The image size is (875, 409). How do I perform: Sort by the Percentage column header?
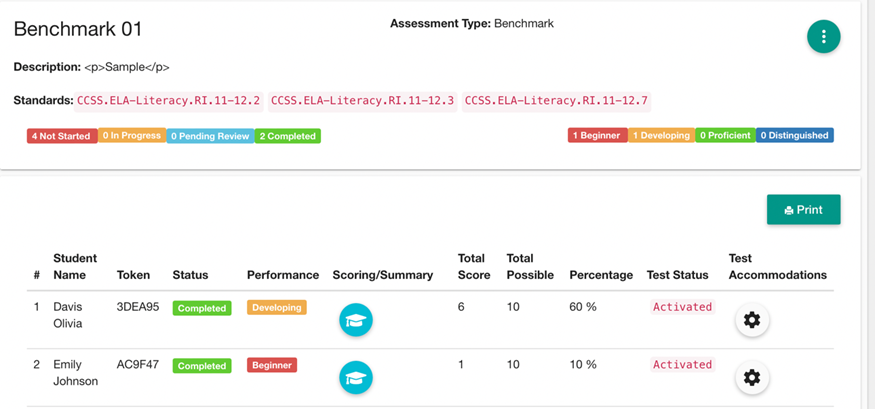click(601, 275)
